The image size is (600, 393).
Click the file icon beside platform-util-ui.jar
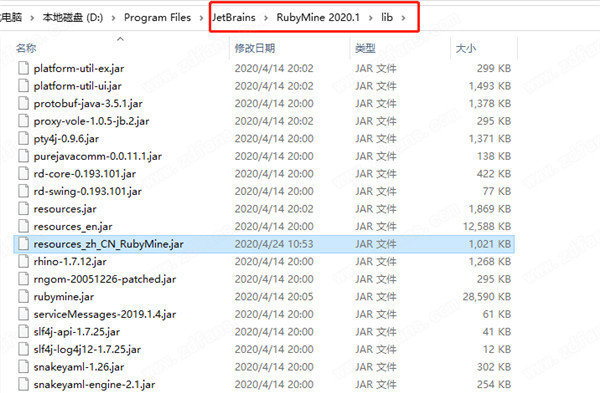pyautogui.click(x=23, y=86)
